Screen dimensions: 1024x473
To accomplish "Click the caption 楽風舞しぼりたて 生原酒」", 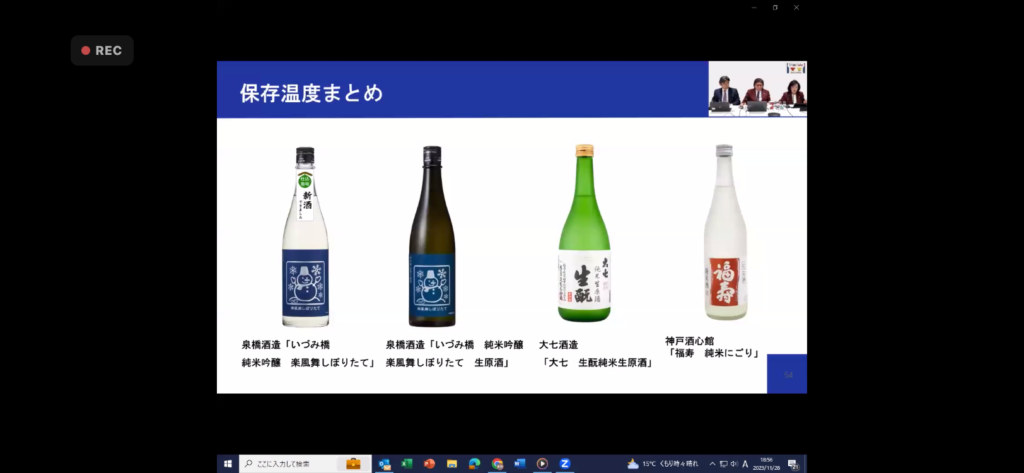I will point(448,363).
